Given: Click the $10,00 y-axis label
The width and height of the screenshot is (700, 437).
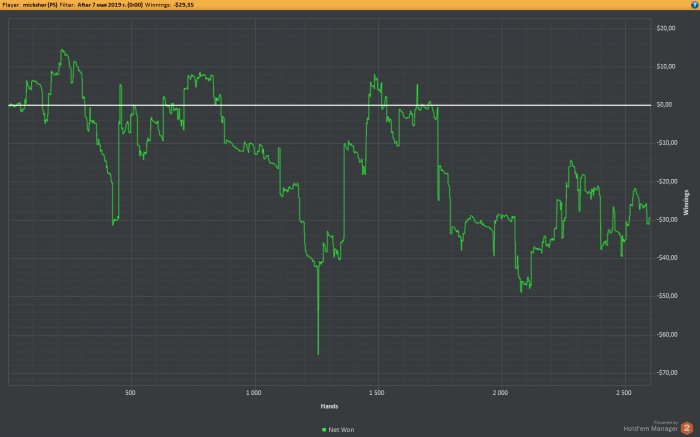Looking at the screenshot, I should click(666, 67).
